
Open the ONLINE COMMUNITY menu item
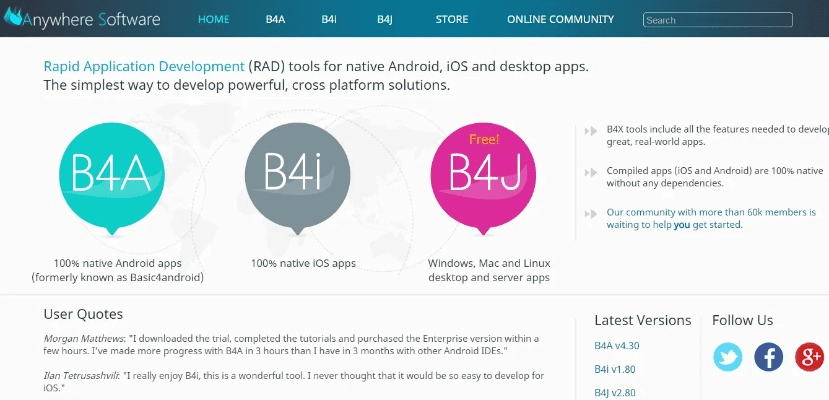point(560,20)
